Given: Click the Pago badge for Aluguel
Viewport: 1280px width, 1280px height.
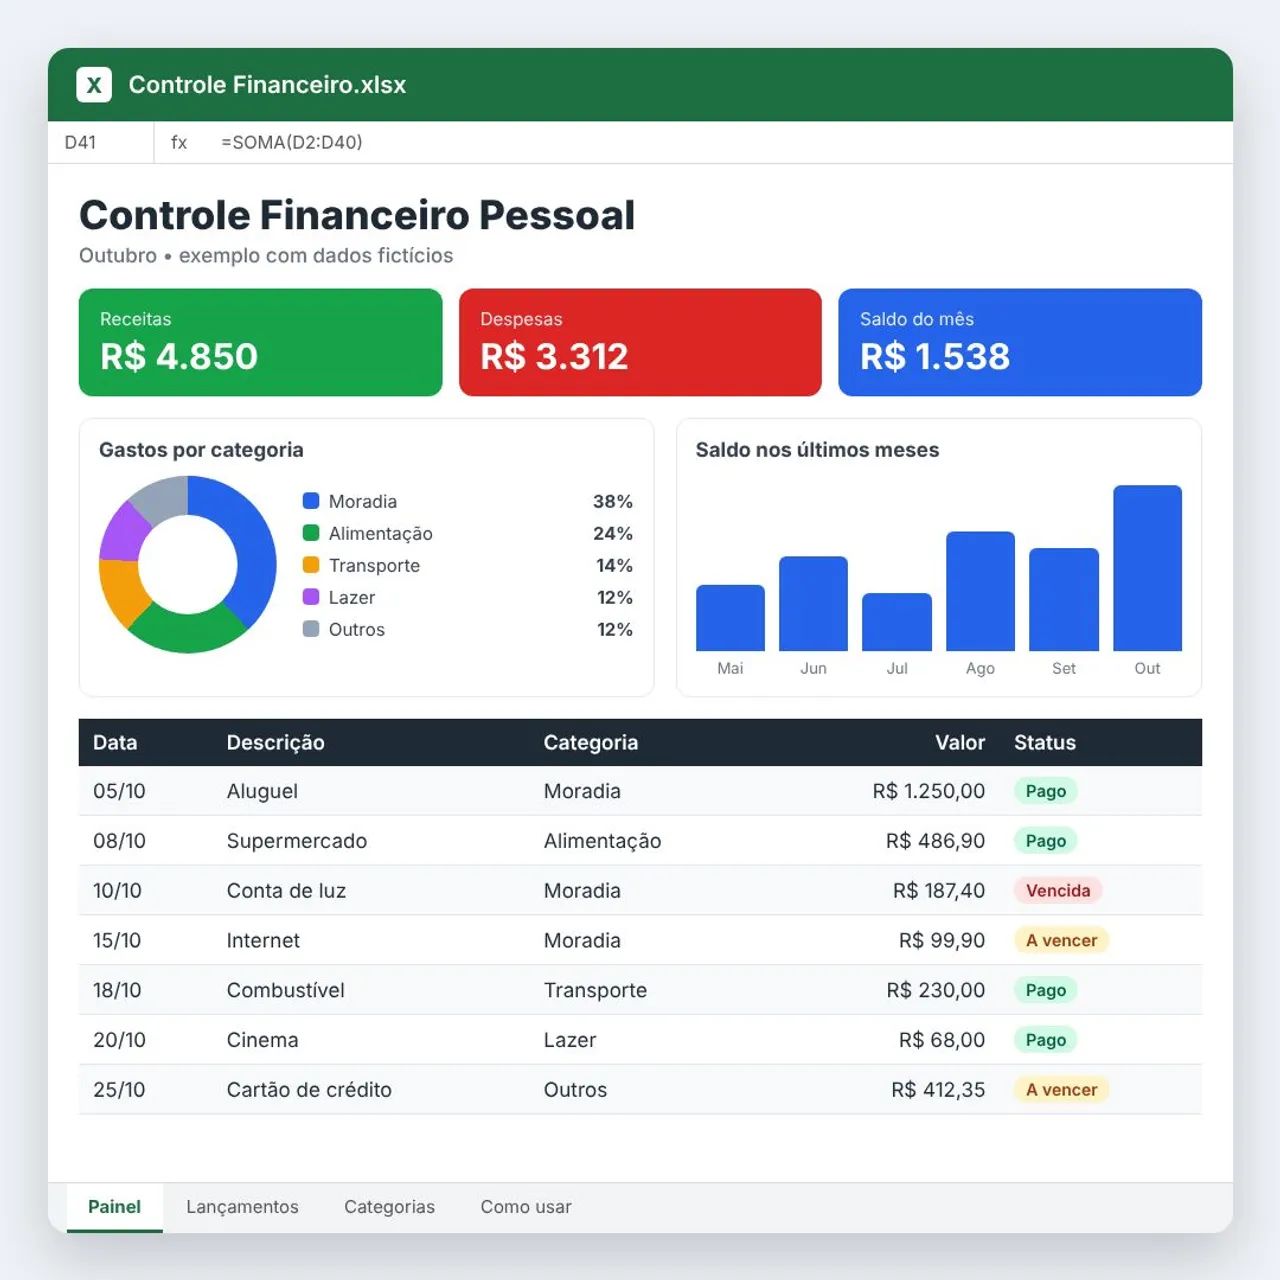Looking at the screenshot, I should (x=1046, y=791).
